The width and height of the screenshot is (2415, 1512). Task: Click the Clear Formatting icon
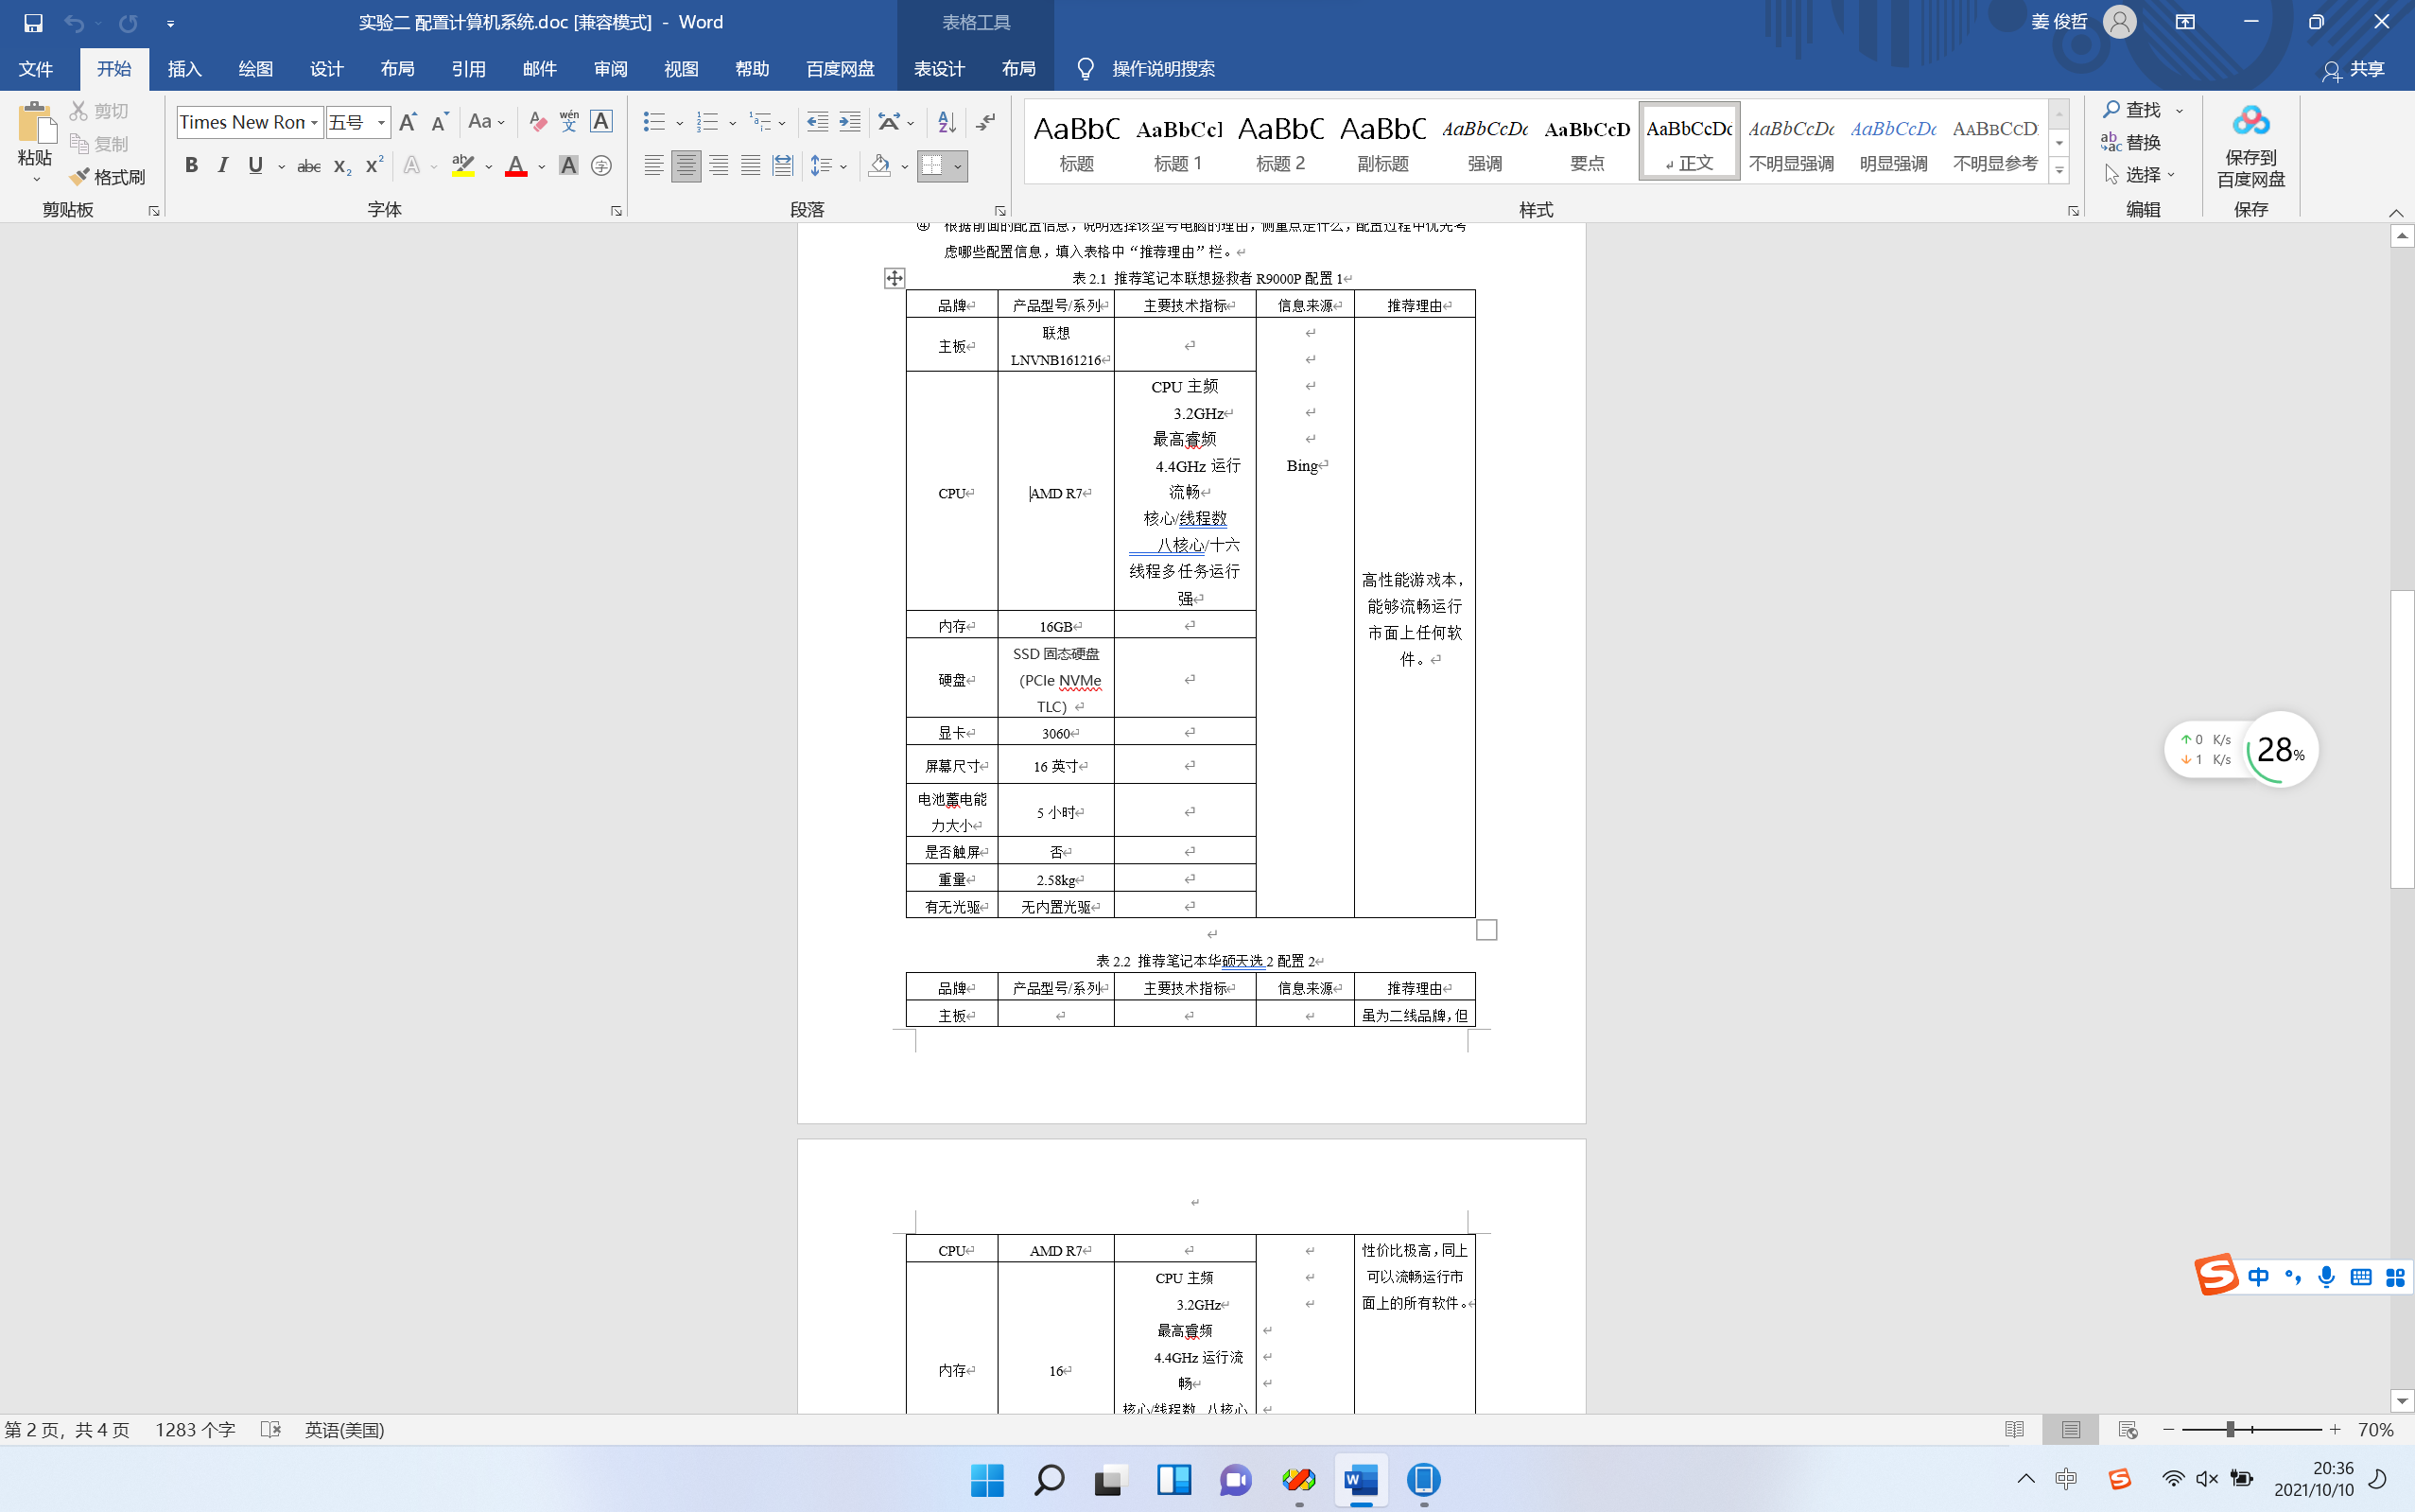coord(538,122)
